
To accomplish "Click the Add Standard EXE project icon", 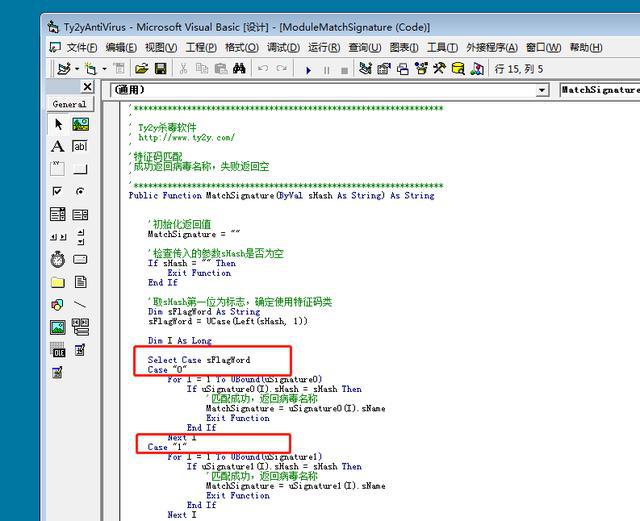I will (x=64, y=69).
